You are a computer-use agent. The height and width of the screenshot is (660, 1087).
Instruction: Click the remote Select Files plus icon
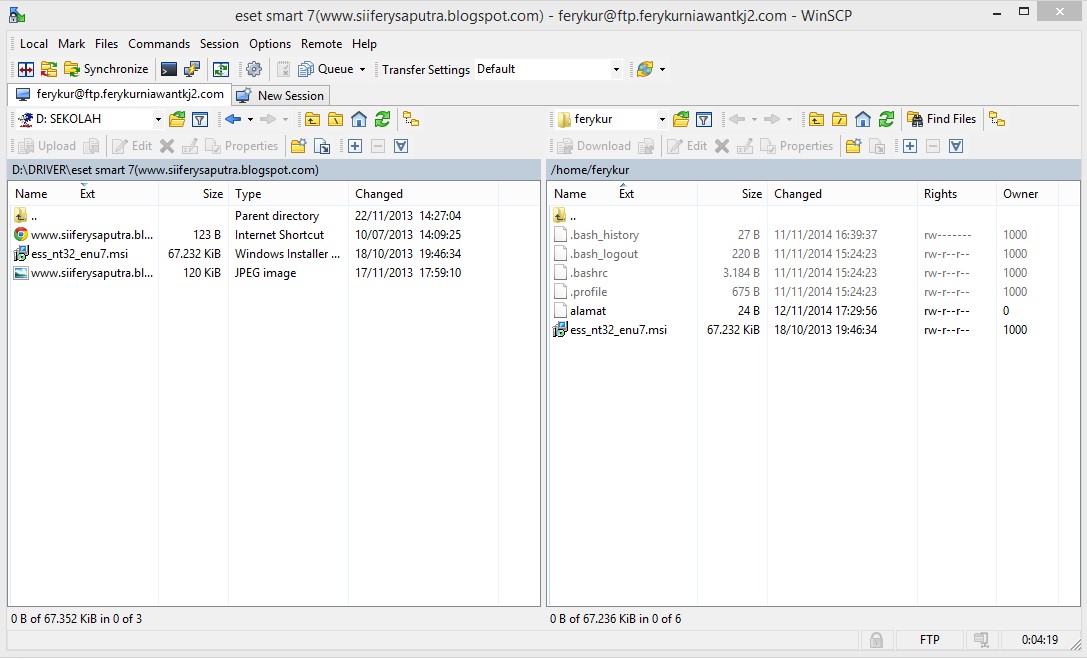point(910,146)
